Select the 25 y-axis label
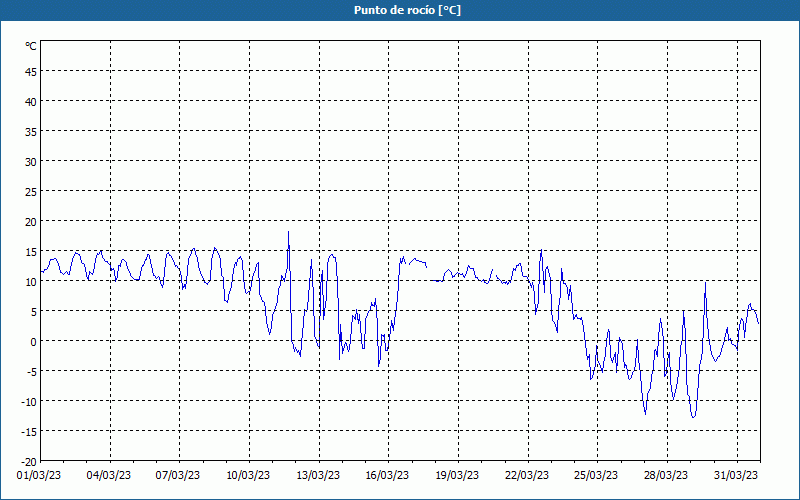 coord(31,191)
